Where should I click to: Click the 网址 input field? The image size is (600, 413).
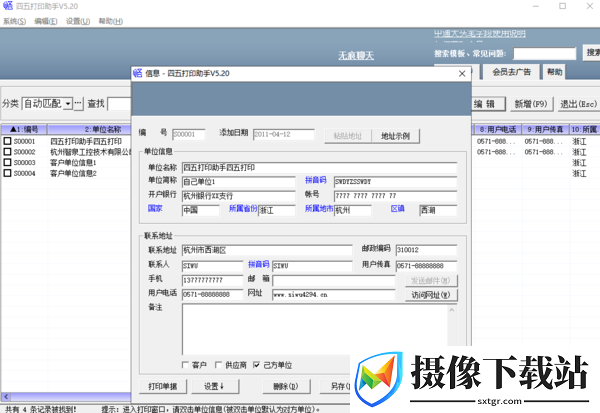[x=334, y=295]
